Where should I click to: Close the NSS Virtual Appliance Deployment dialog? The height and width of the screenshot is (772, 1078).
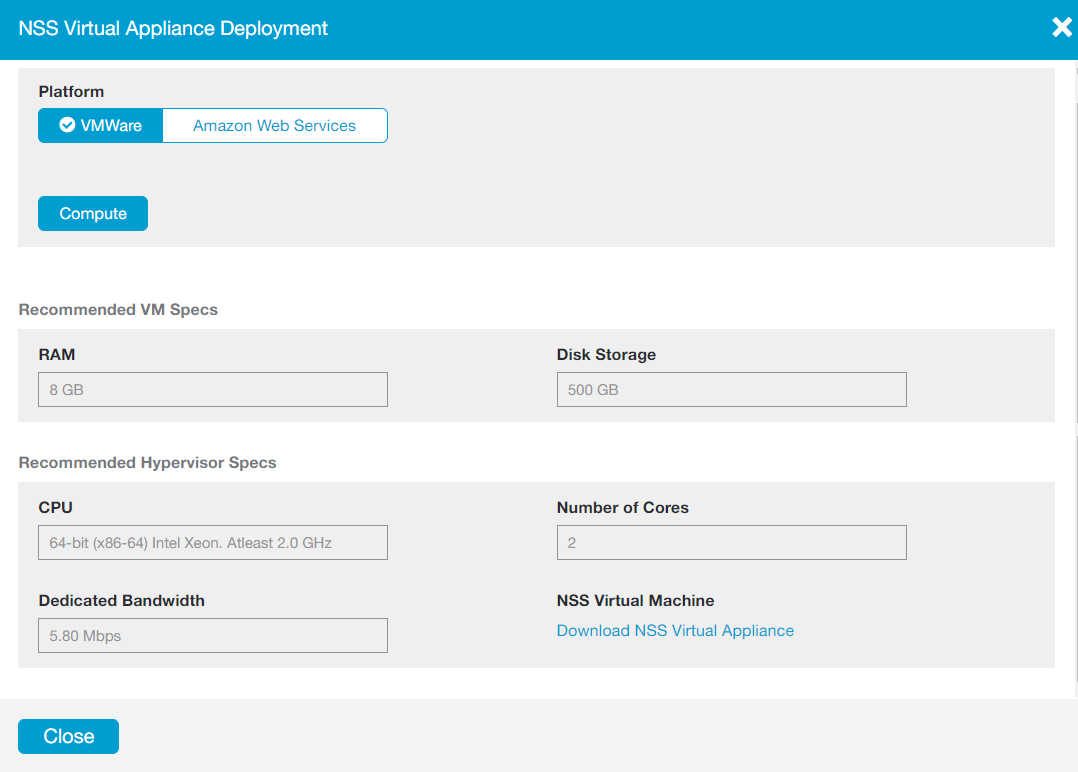[1061, 27]
